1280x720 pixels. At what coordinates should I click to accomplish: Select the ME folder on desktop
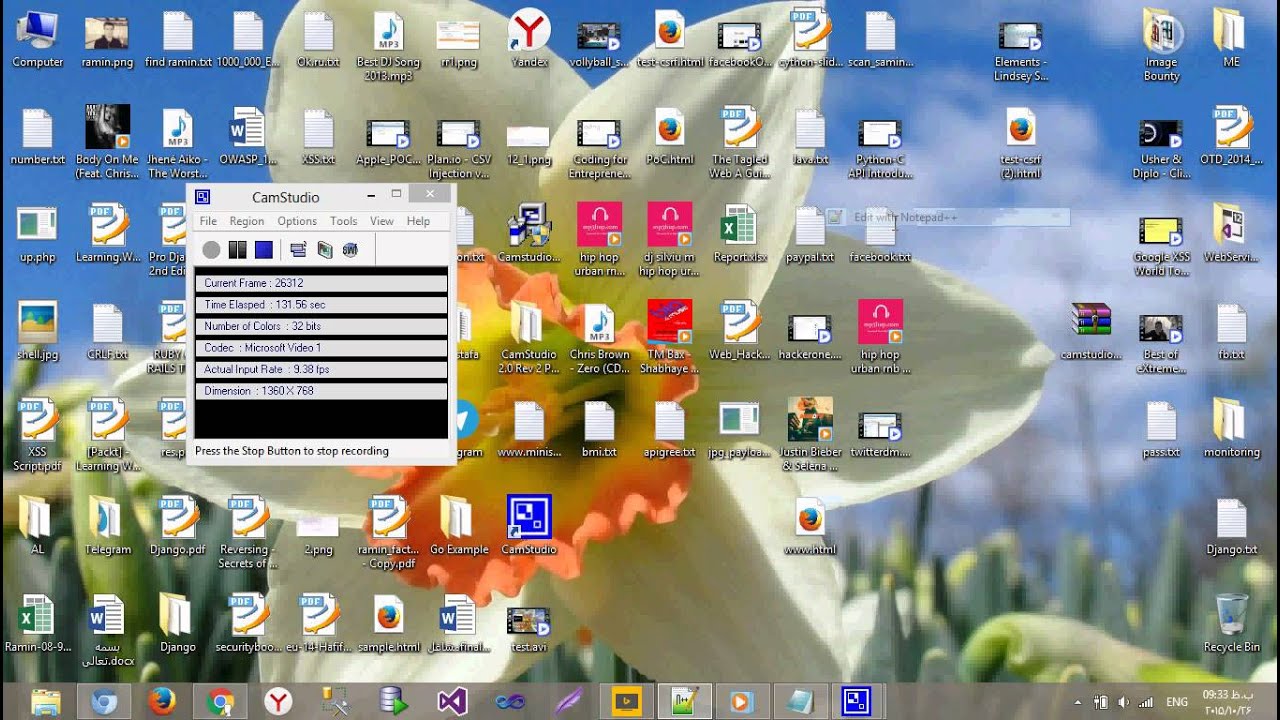click(x=1232, y=40)
